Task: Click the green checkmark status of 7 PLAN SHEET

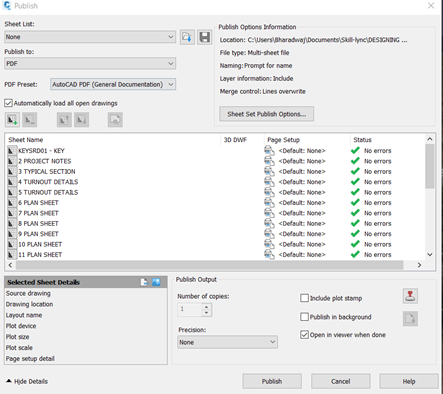Action: coord(355,213)
